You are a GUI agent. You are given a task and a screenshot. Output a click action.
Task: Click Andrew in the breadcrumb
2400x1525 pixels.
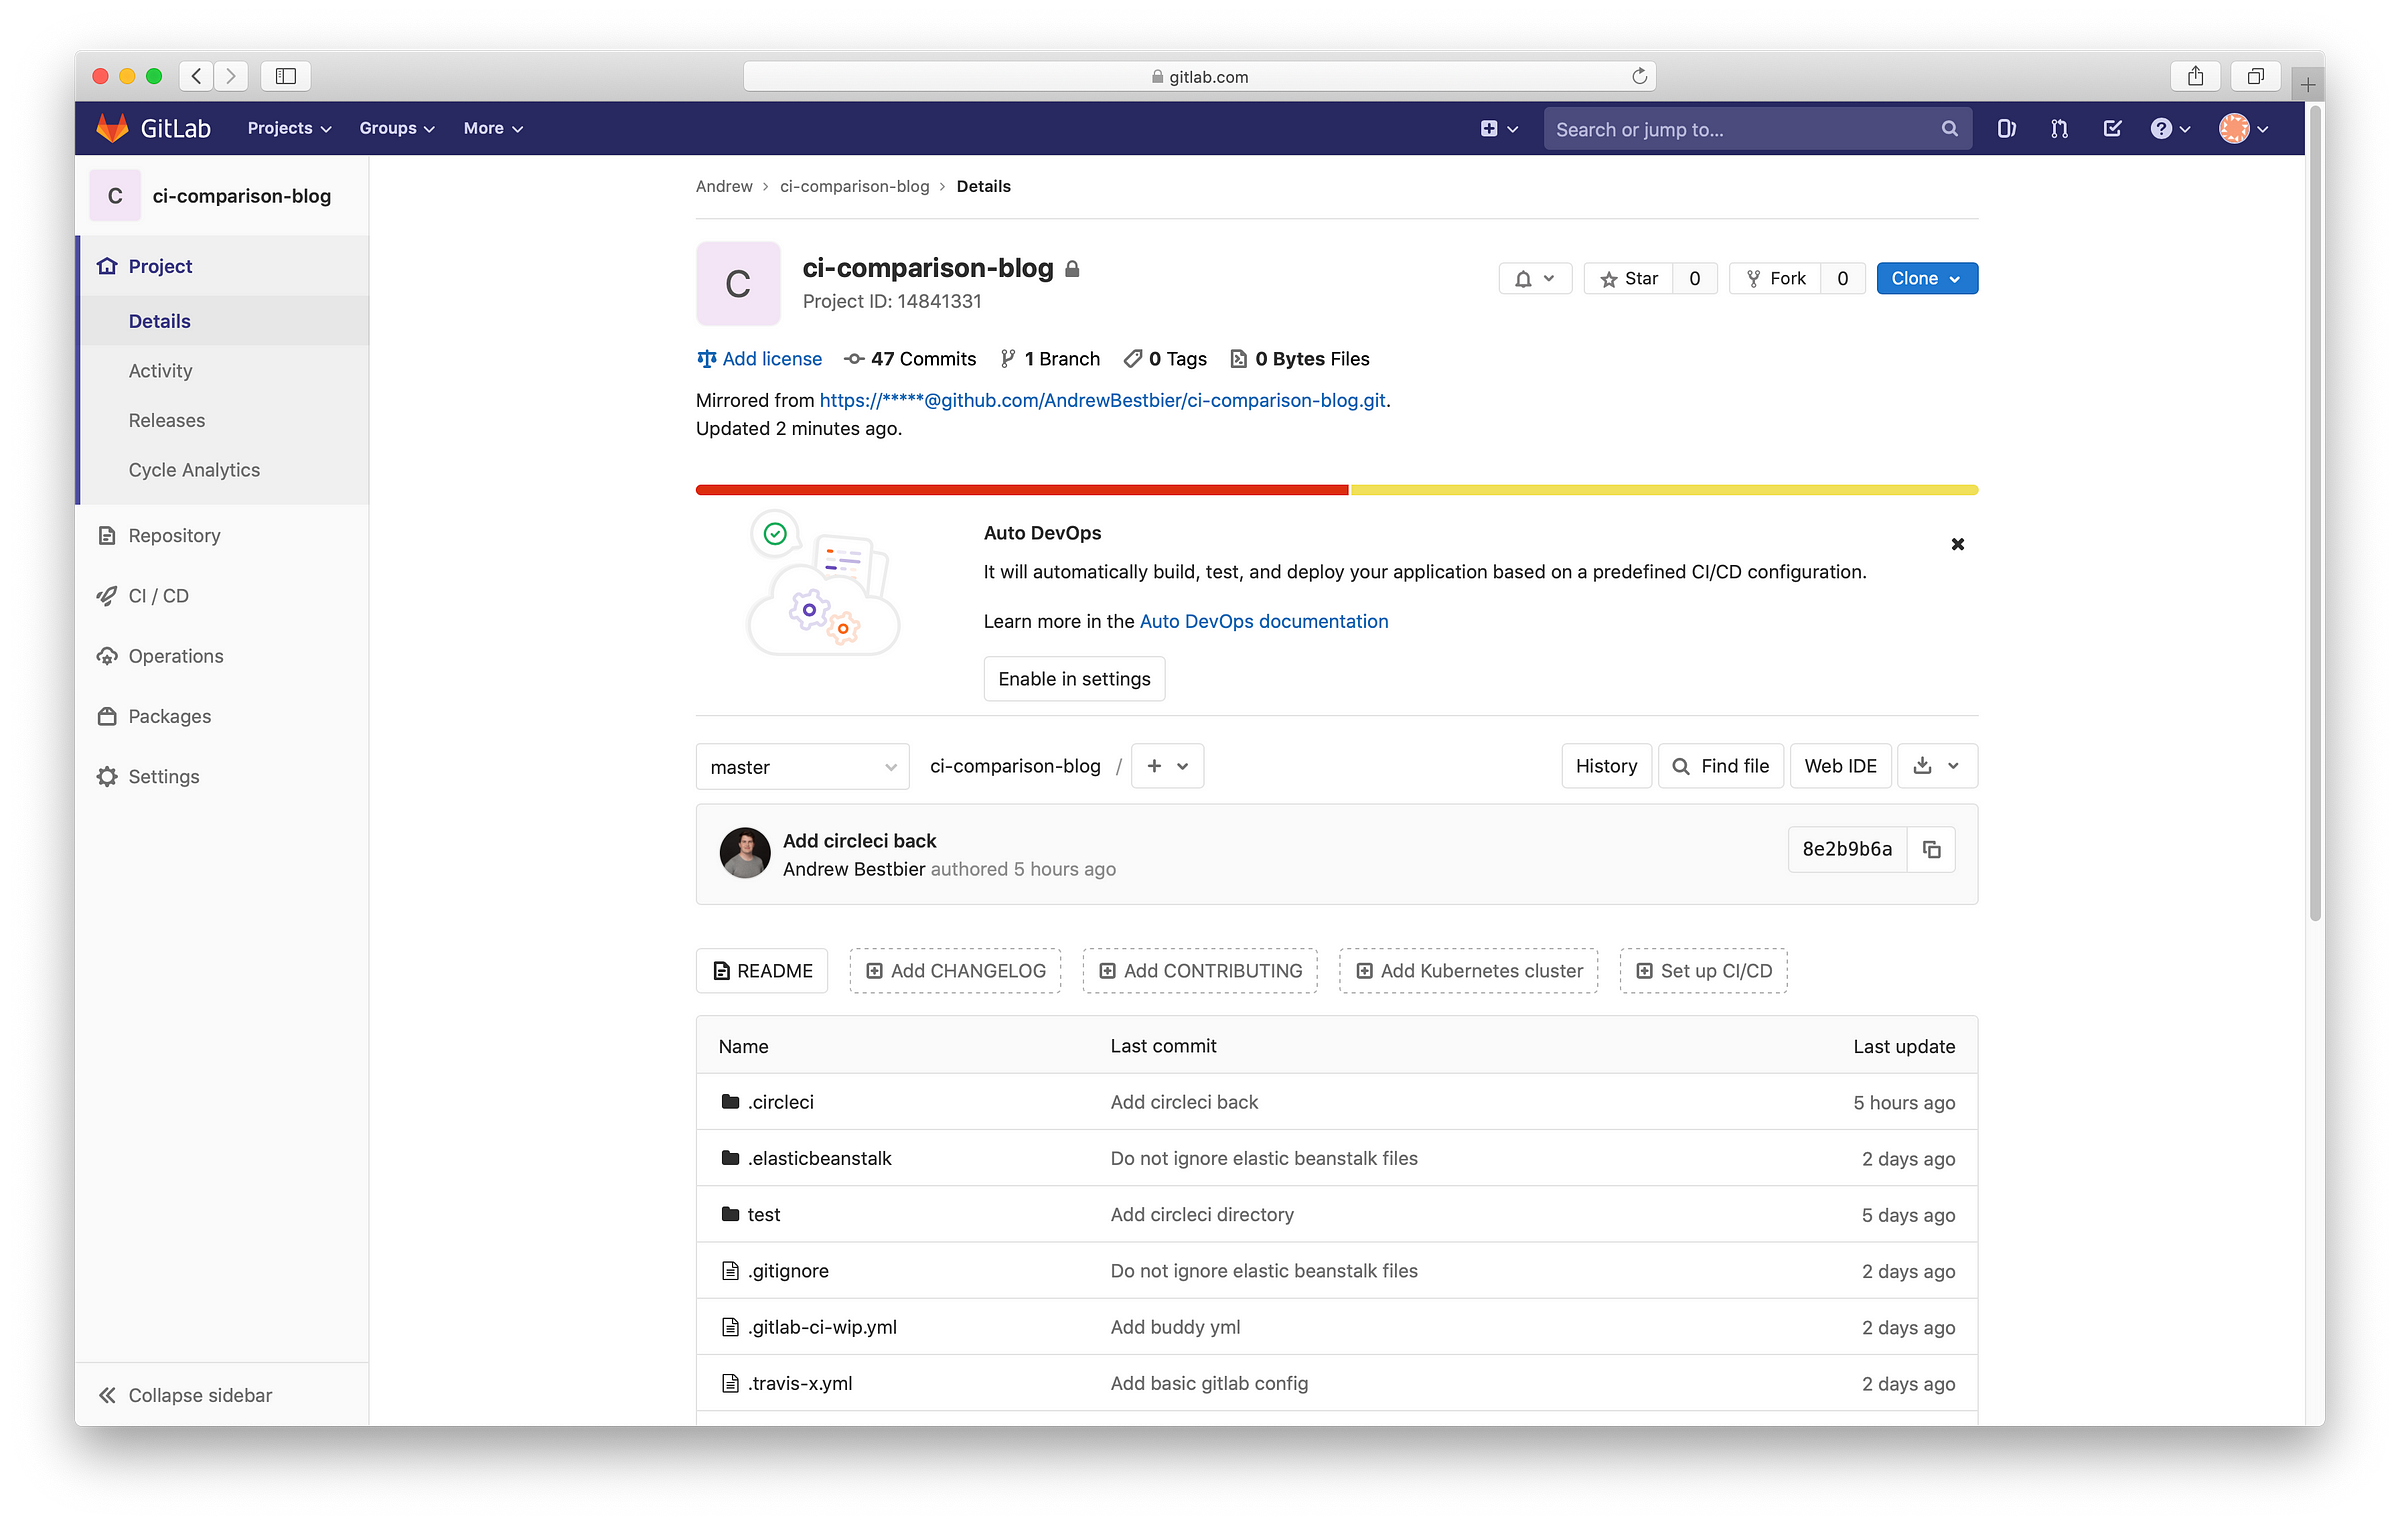[x=724, y=187]
